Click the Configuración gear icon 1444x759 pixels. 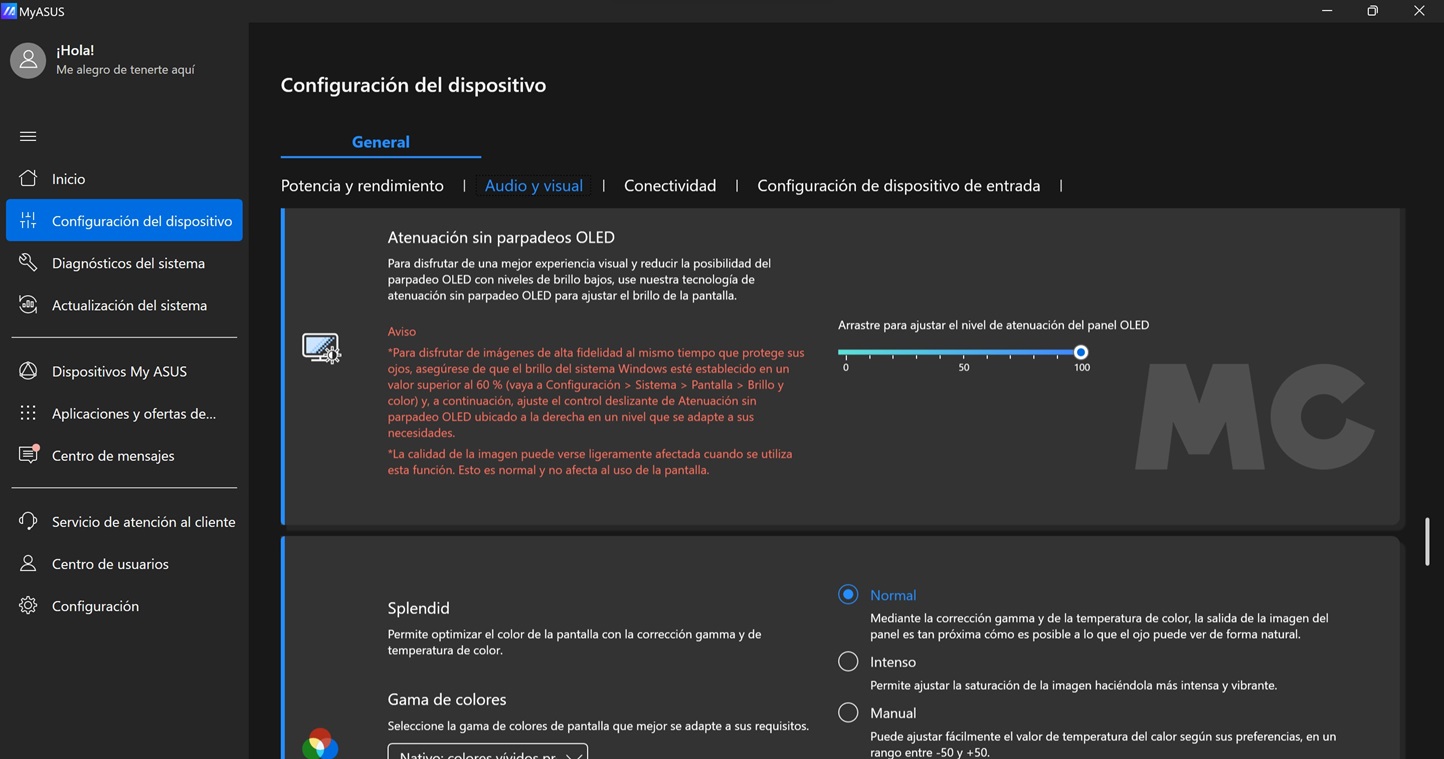[x=28, y=606]
